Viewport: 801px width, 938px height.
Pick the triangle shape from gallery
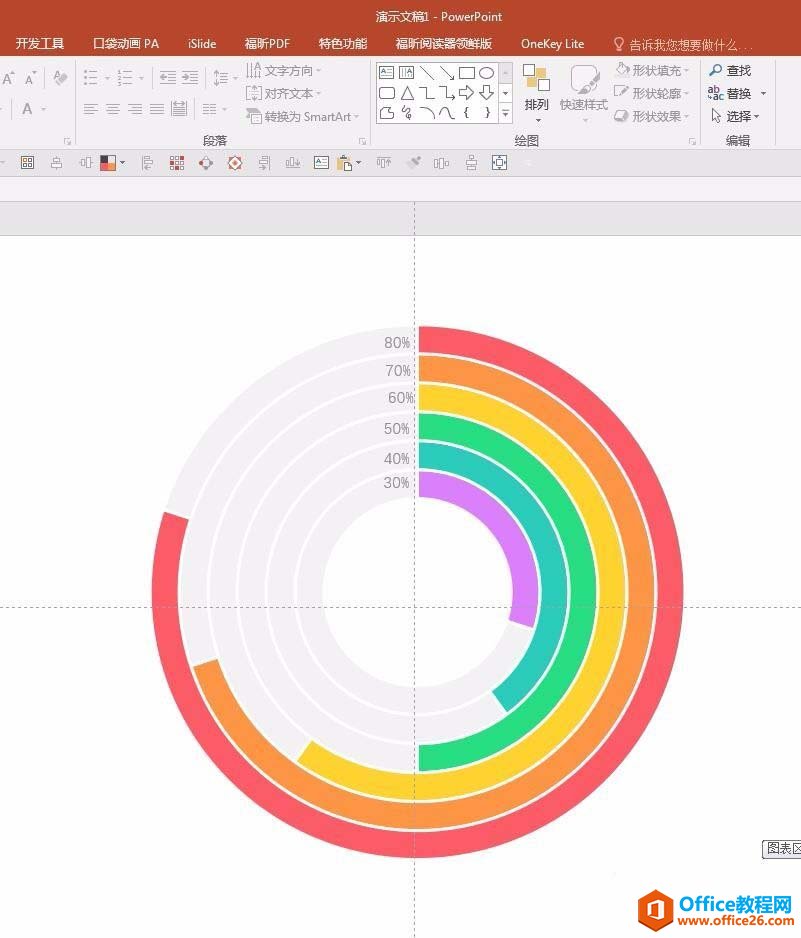click(407, 93)
